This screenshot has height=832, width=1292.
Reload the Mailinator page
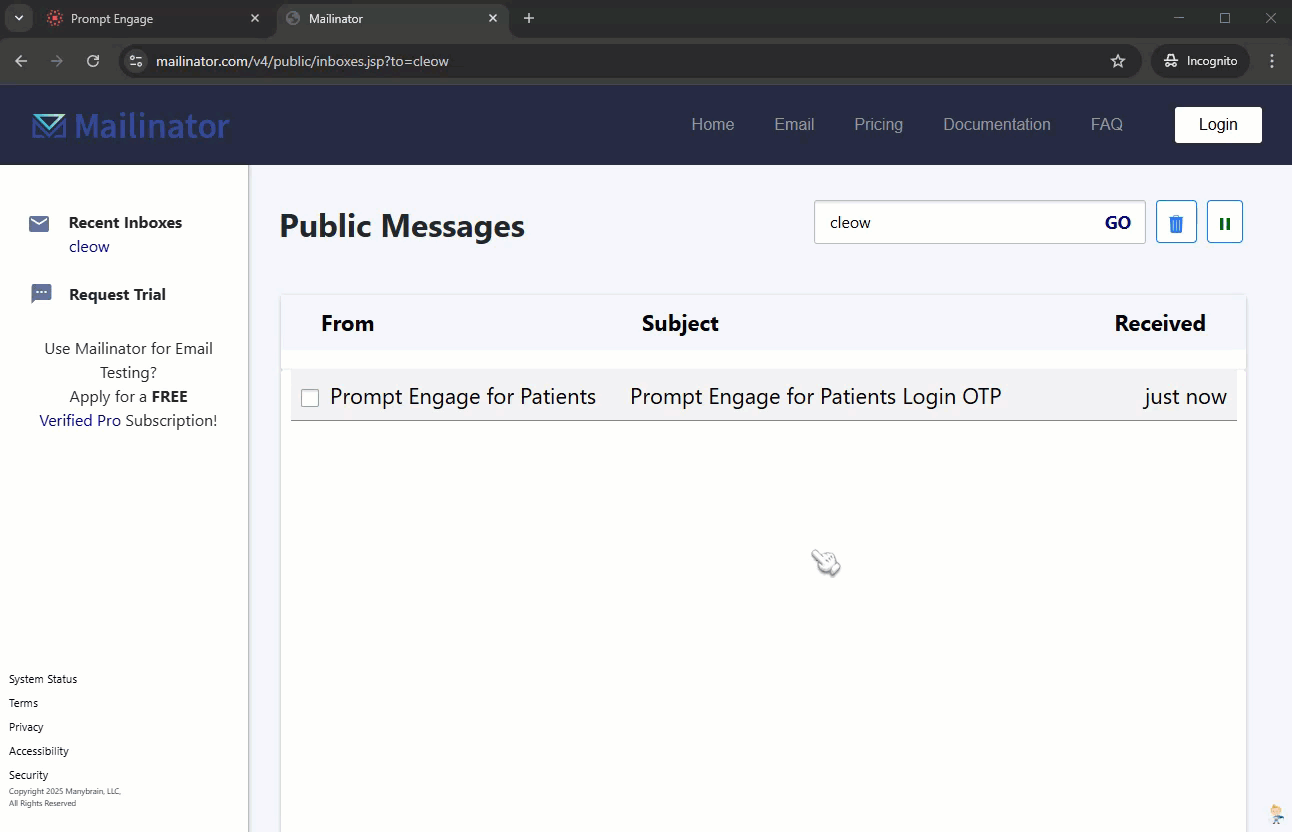tap(93, 61)
